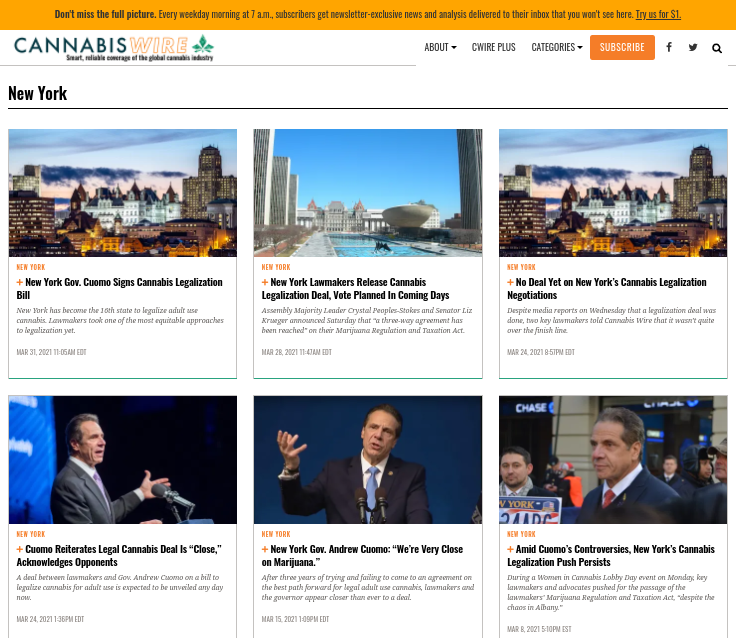Click the 'New York' page heading
The width and height of the screenshot is (736, 638).
click(x=38, y=93)
